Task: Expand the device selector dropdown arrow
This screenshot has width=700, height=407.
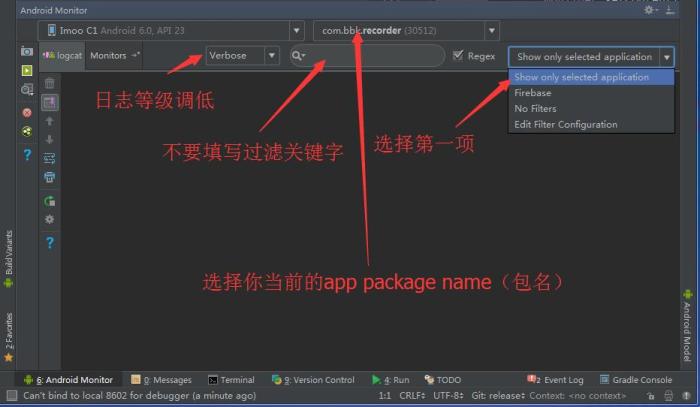Action: pyautogui.click(x=296, y=31)
